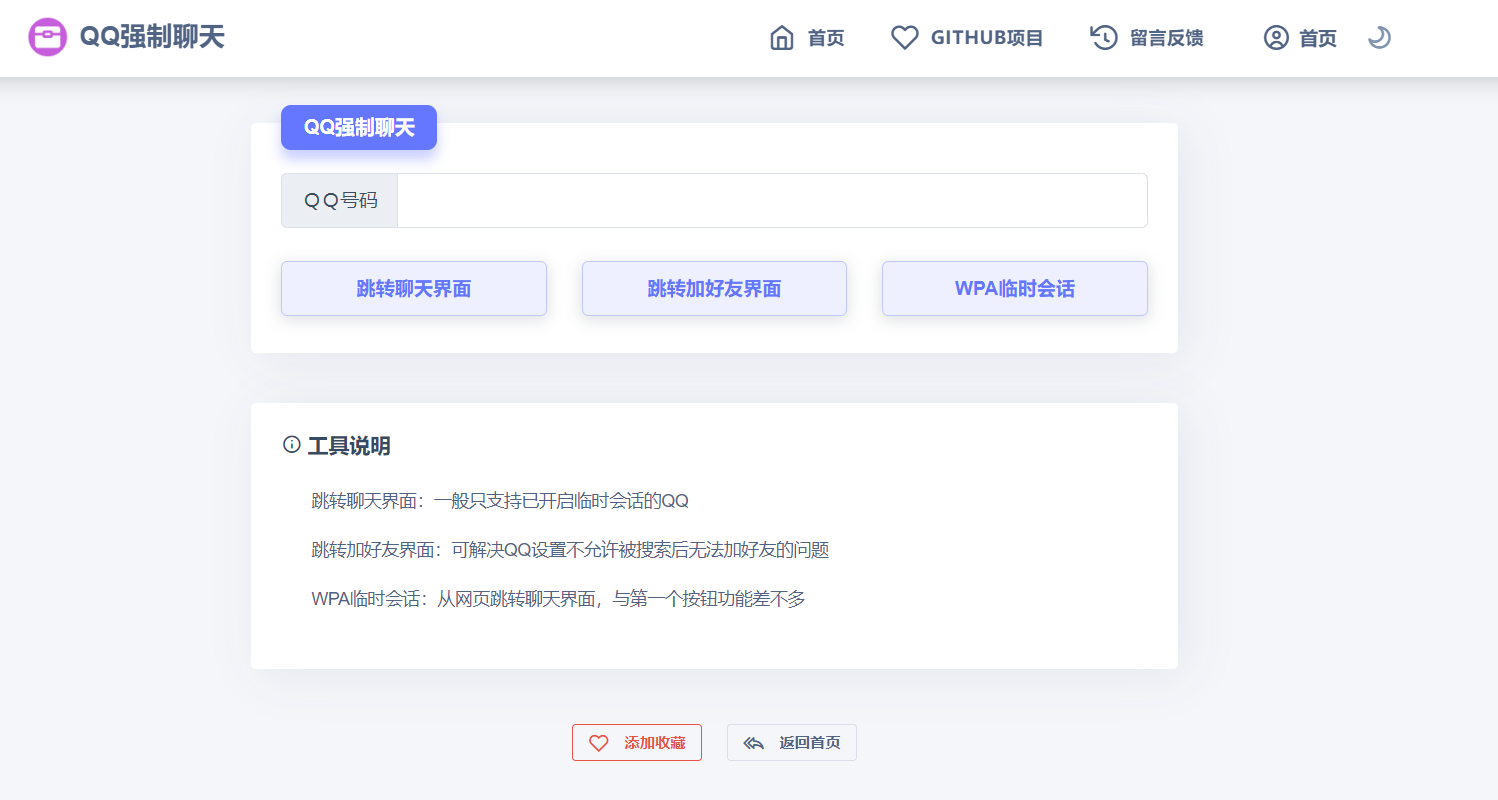The image size is (1498, 800).
Task: Click the clock icon next to 留言反馈
Action: (x=1103, y=37)
